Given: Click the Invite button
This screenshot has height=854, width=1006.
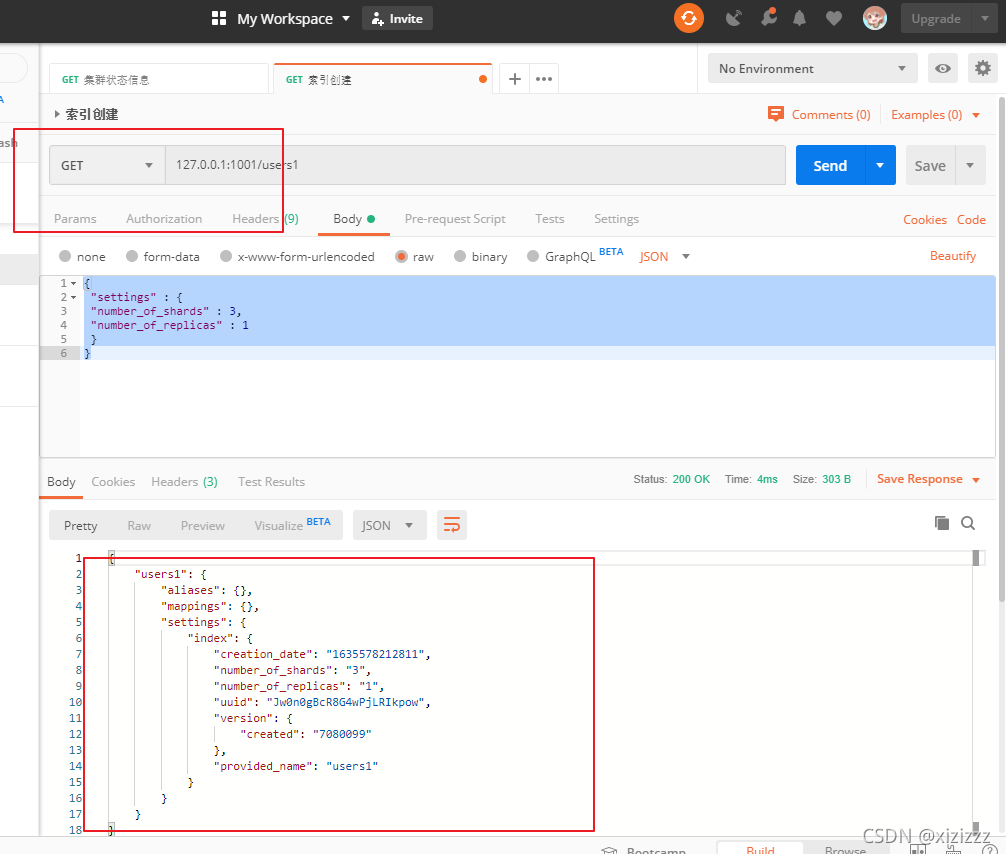Looking at the screenshot, I should pyautogui.click(x=397, y=19).
